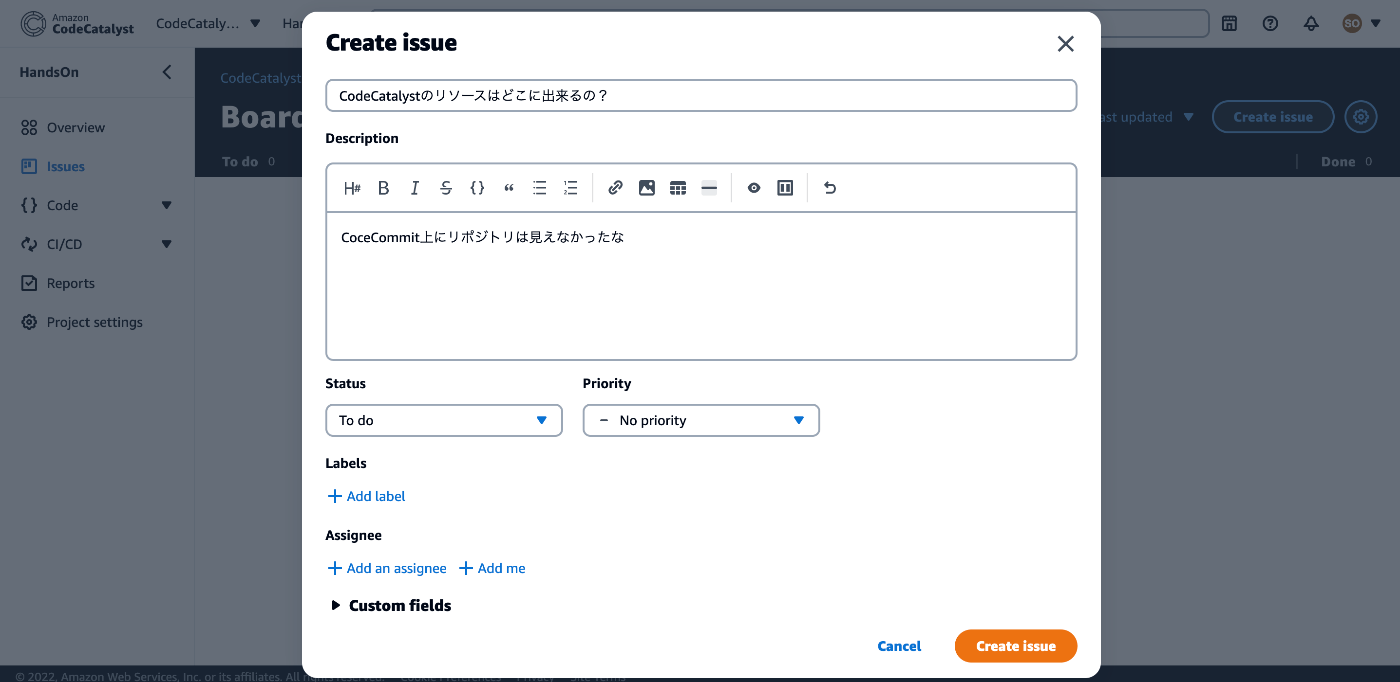Open the Status dropdown showing To do
Screen dimensions: 1400x682
[x=444, y=420]
